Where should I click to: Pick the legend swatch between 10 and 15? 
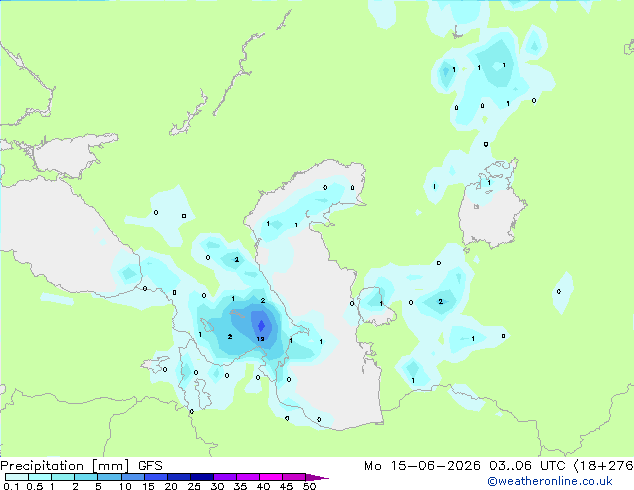pos(132,477)
